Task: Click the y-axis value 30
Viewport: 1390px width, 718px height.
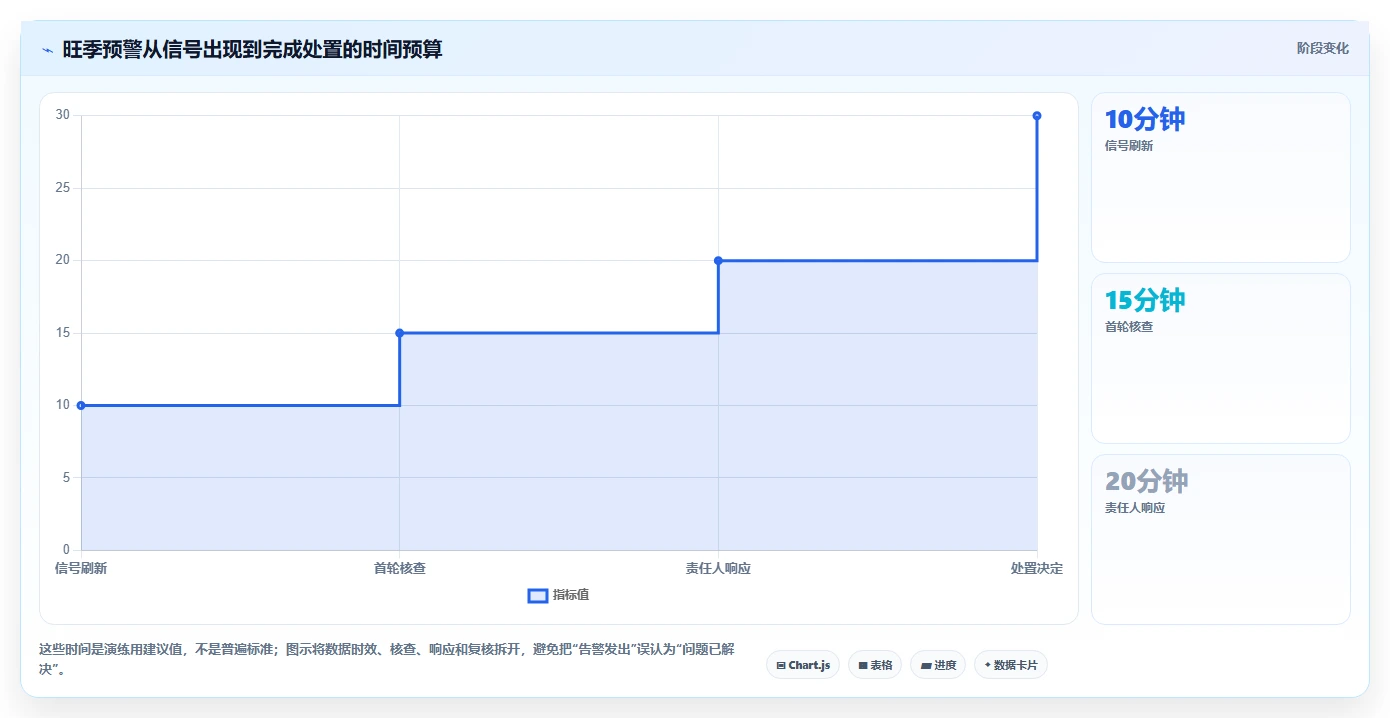Action: pos(63,115)
